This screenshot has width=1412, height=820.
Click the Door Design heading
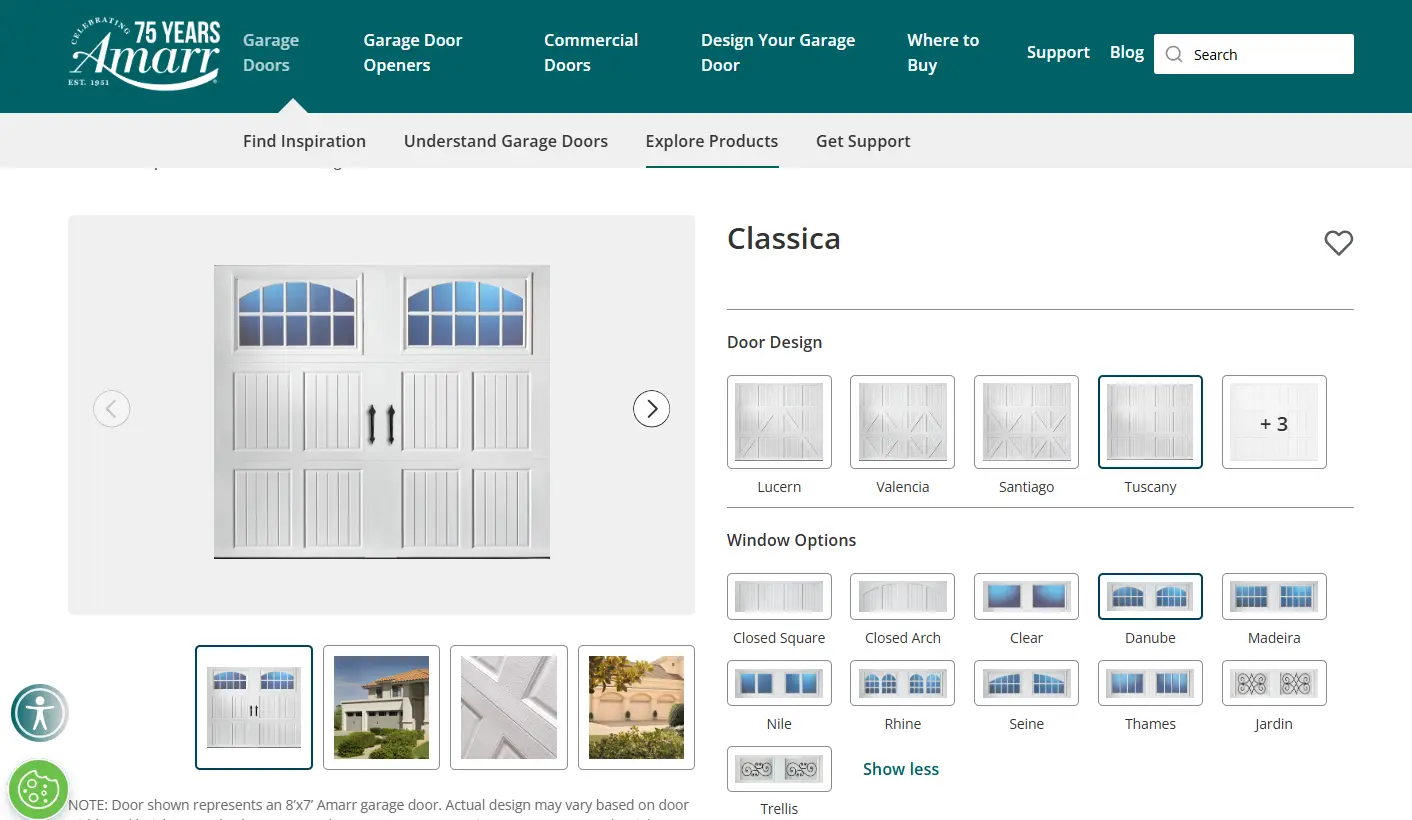[x=774, y=342]
